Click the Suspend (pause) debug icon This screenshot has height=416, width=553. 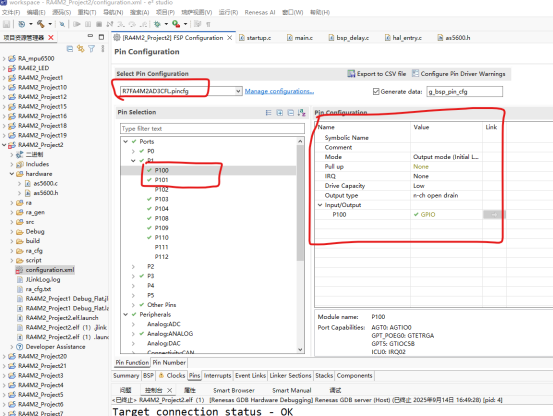click(x=88, y=24)
